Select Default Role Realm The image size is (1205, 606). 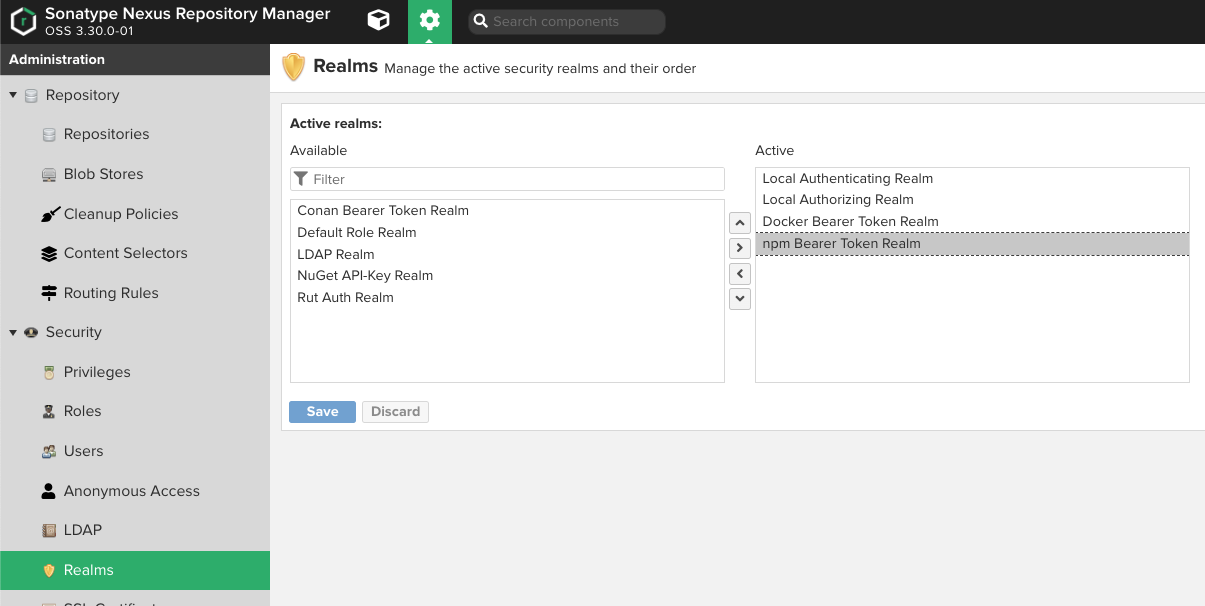point(507,233)
